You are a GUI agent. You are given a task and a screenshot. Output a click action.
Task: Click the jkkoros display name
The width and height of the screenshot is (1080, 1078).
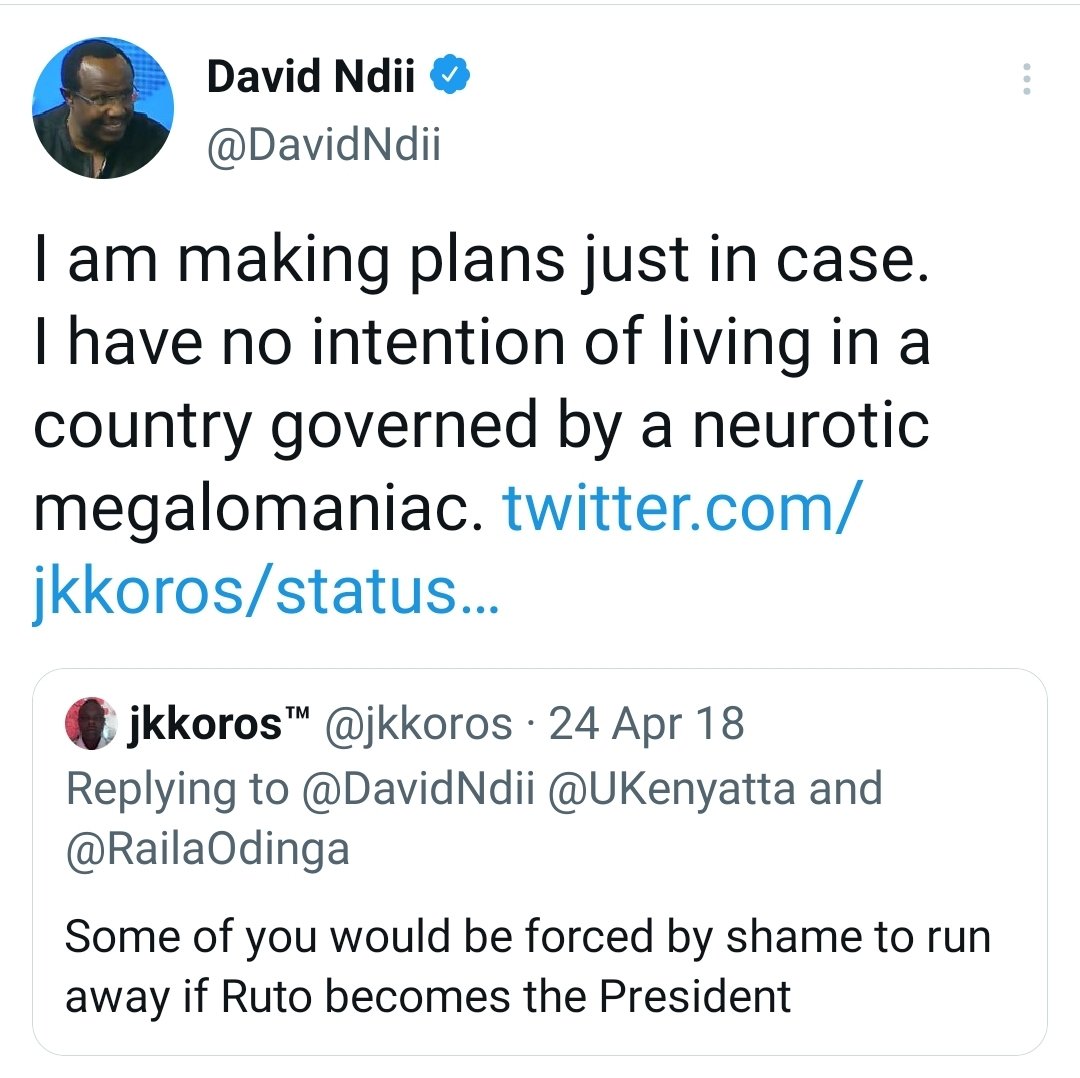pyautogui.click(x=205, y=725)
